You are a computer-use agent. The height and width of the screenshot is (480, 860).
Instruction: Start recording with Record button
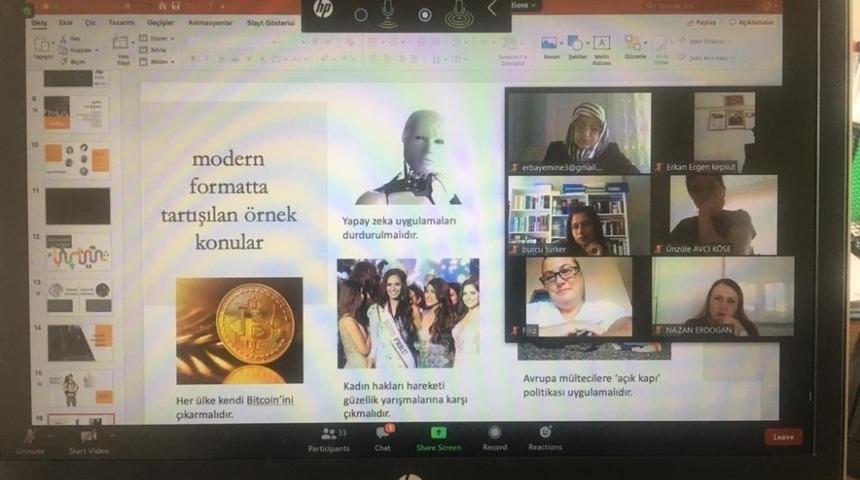pyautogui.click(x=495, y=438)
